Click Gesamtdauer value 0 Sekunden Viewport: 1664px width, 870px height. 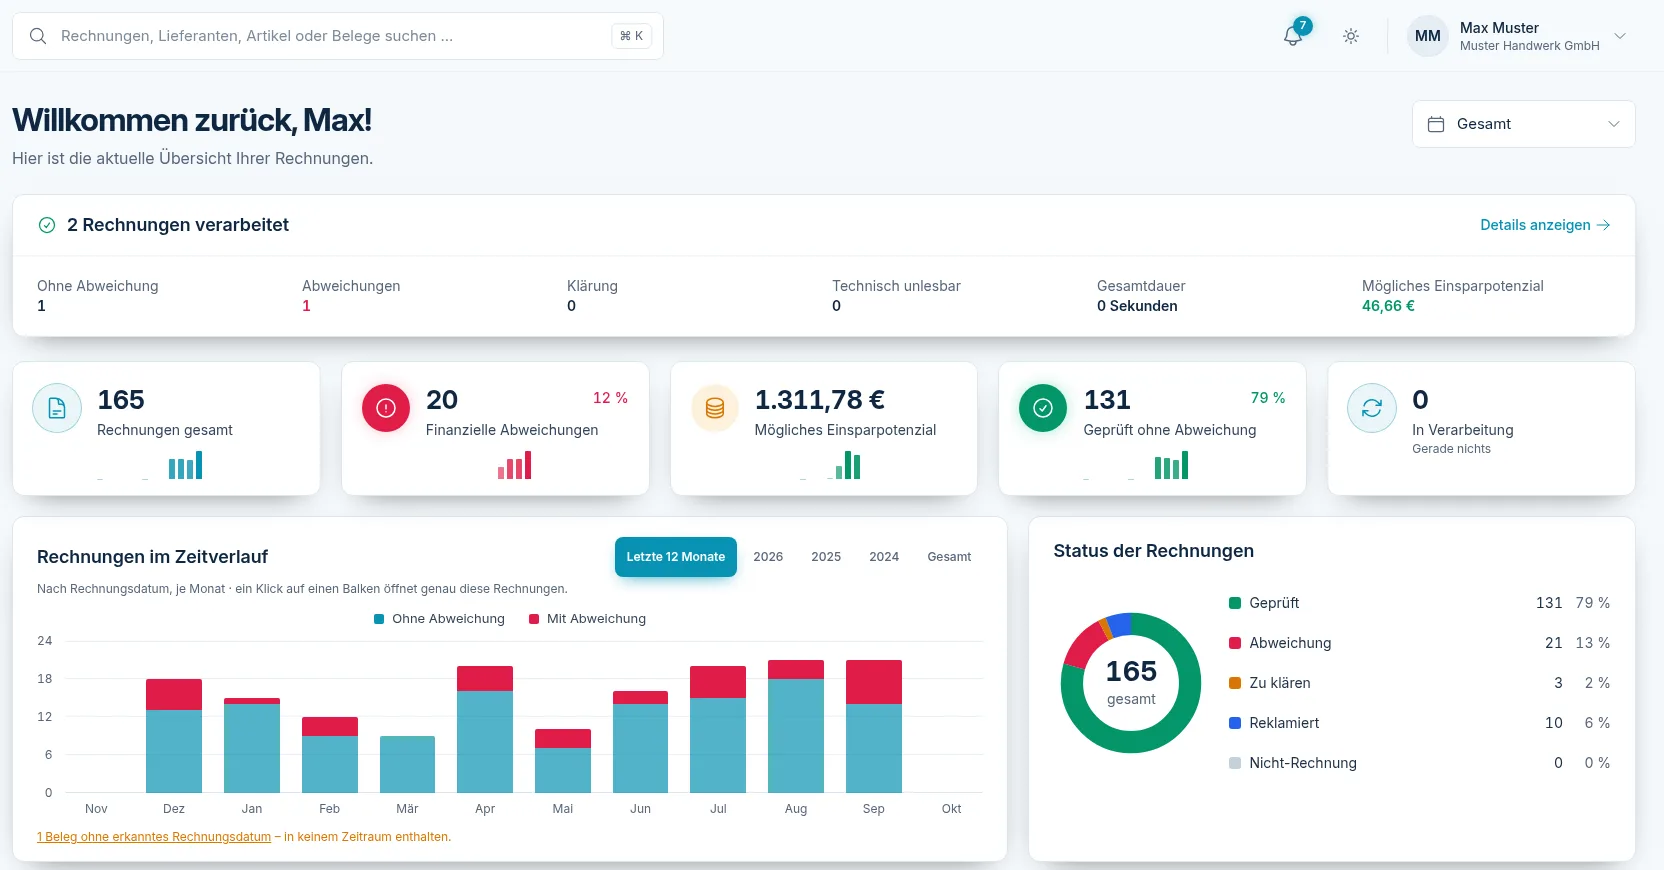[x=1137, y=306]
